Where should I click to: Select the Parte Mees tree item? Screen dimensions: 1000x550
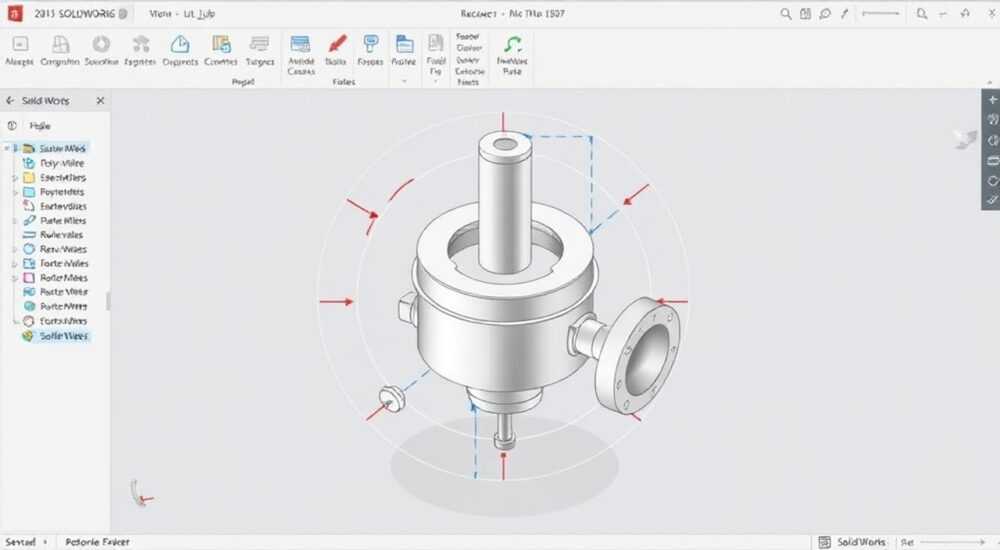(x=54, y=307)
